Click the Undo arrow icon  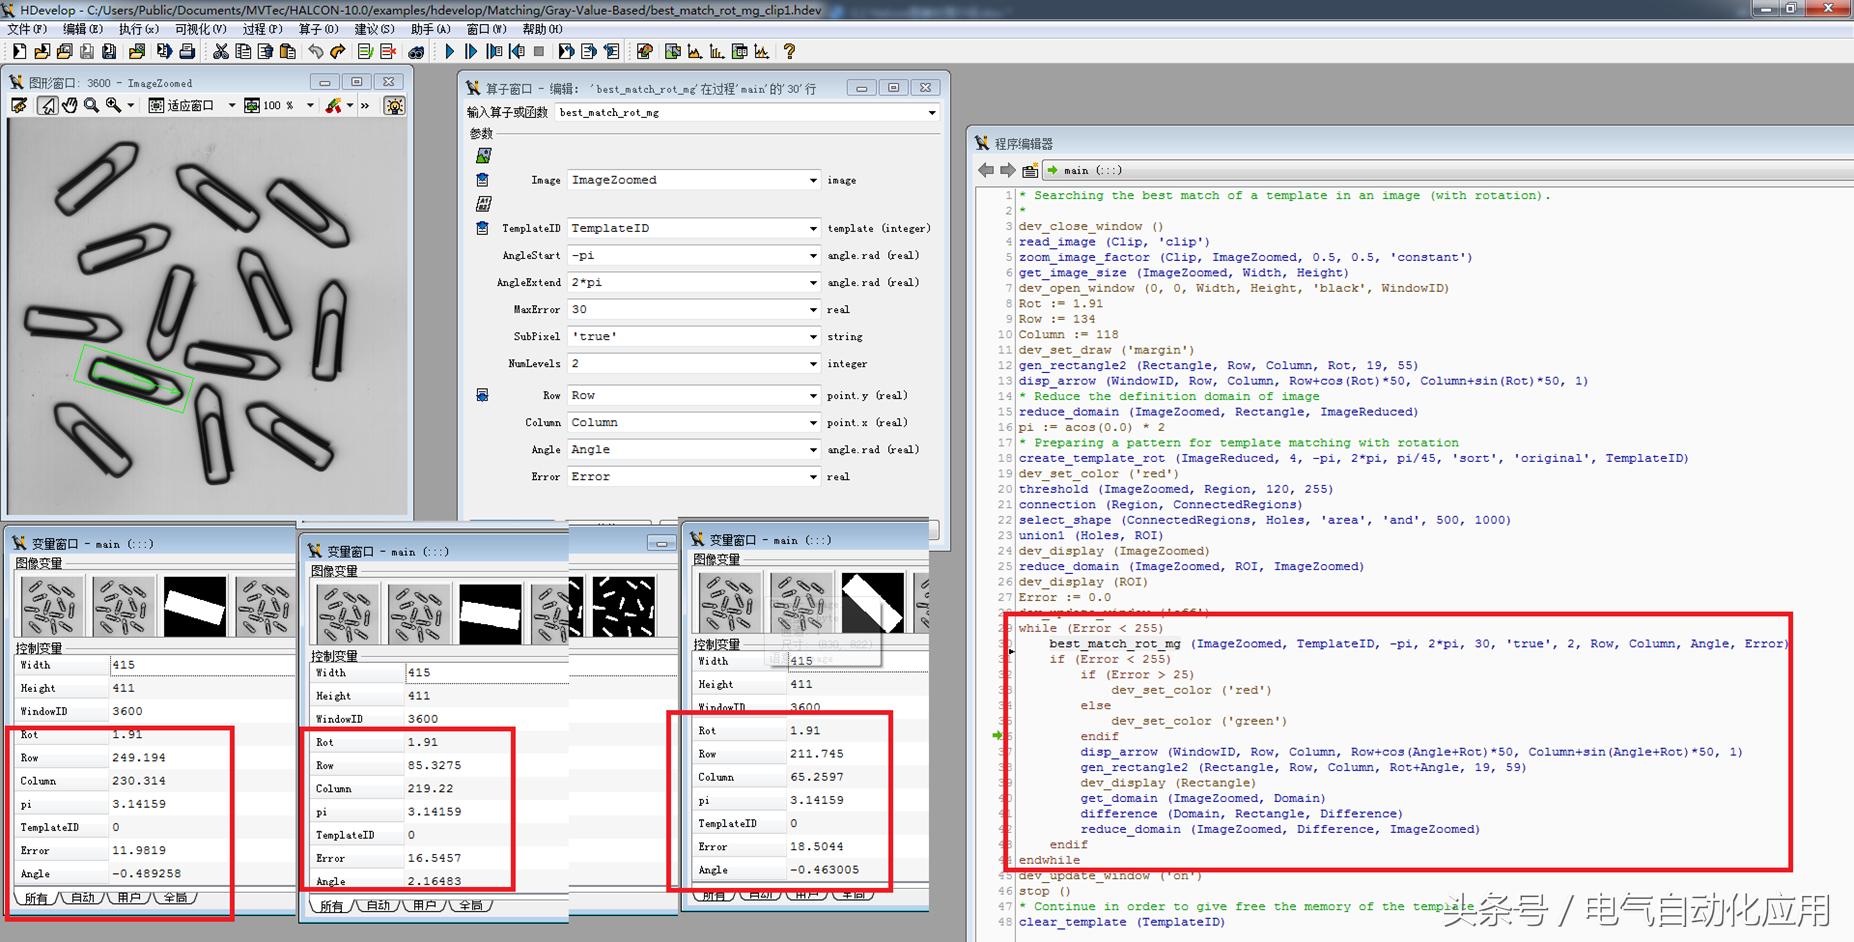point(315,51)
